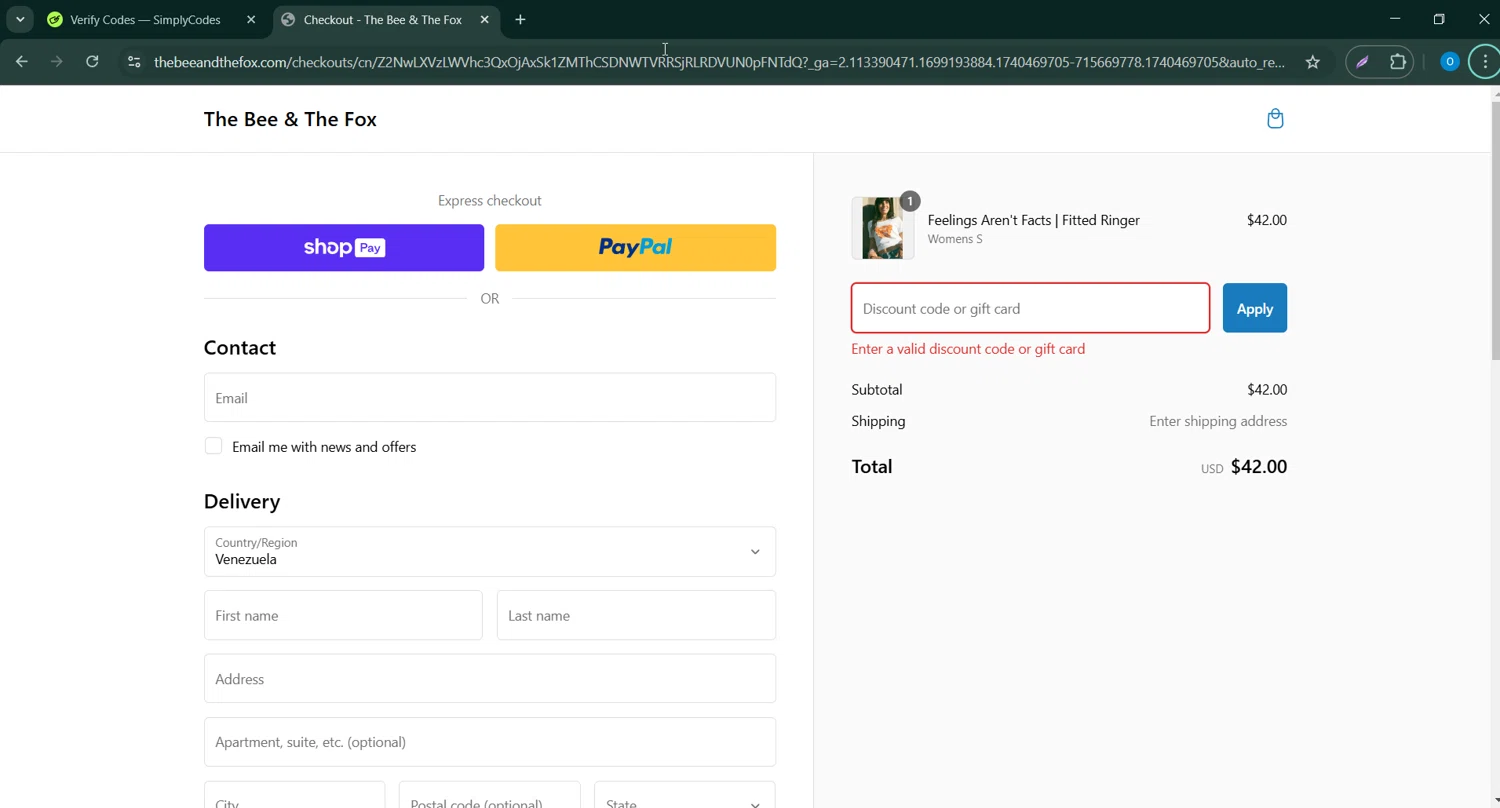1500x808 pixels.
Task: Apply the discount code
Action: (1255, 308)
